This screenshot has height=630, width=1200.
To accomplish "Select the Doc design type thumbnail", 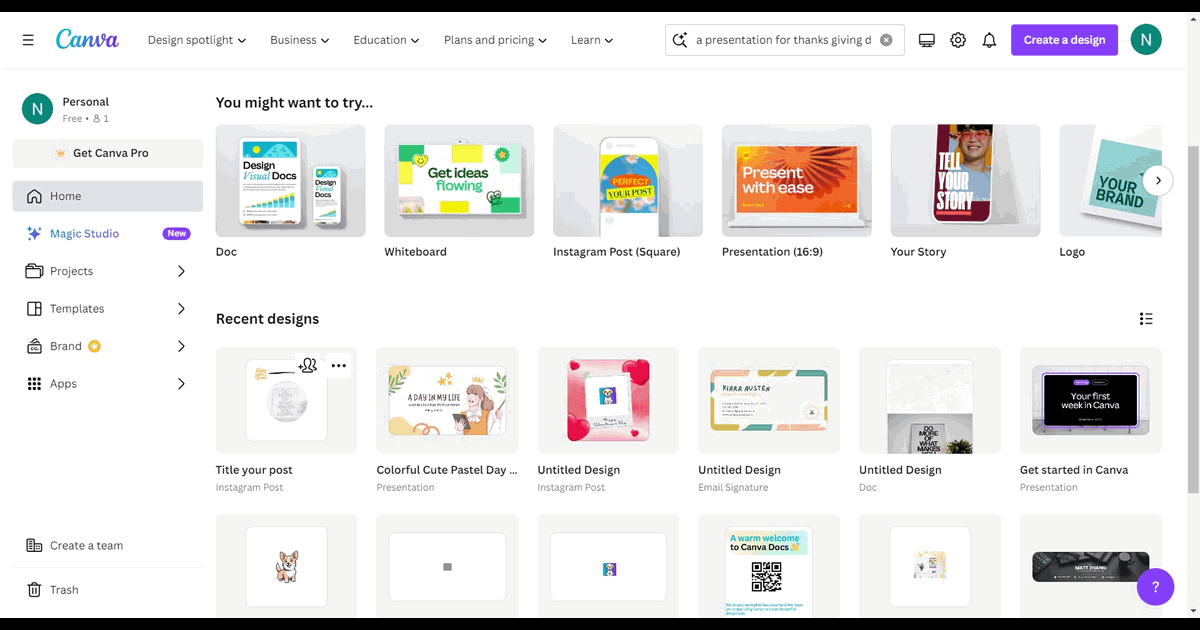I will (291, 180).
